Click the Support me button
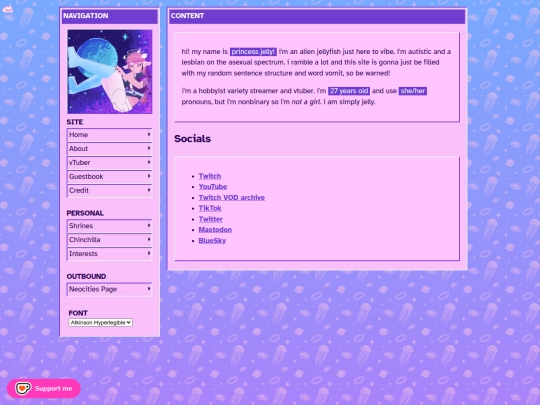The height and width of the screenshot is (405, 540). tap(44, 388)
